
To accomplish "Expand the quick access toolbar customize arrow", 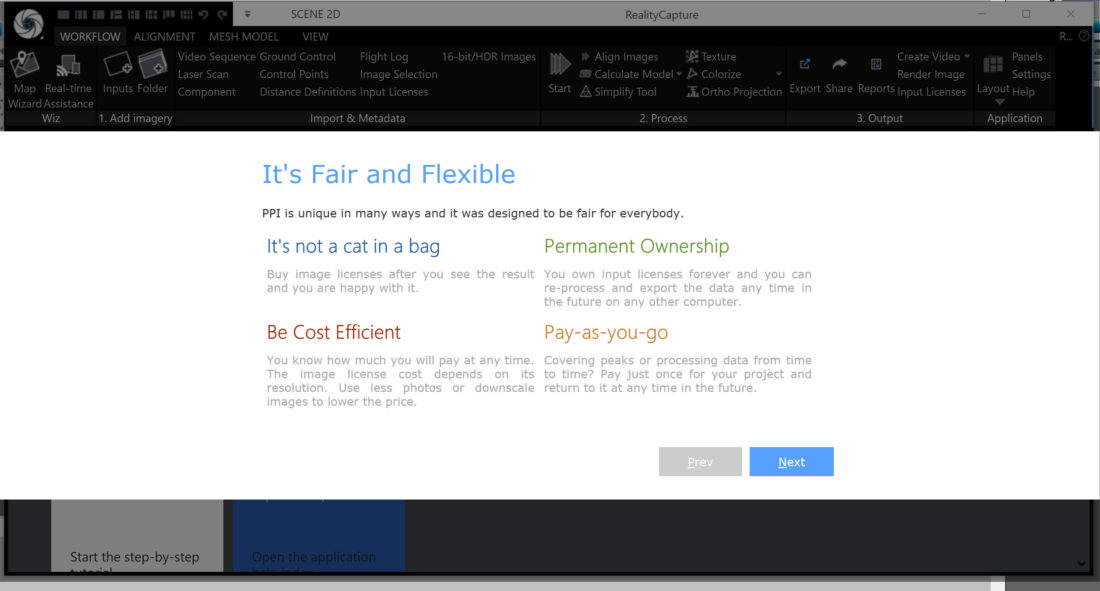I will click(x=247, y=14).
